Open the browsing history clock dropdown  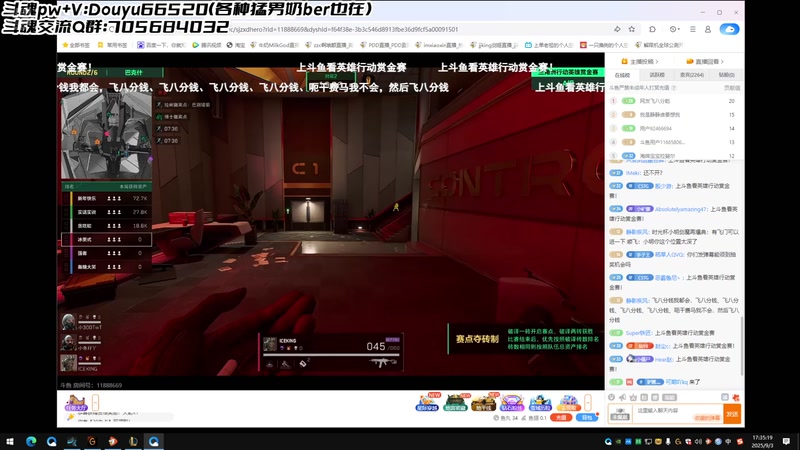click(x=674, y=29)
